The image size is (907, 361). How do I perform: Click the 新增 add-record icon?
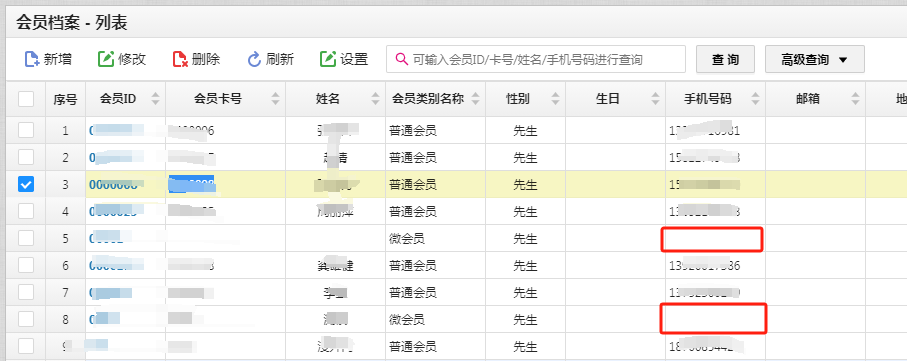pos(32,59)
